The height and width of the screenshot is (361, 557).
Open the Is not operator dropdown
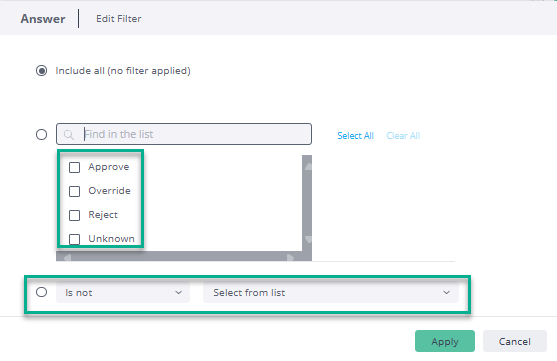click(x=123, y=292)
